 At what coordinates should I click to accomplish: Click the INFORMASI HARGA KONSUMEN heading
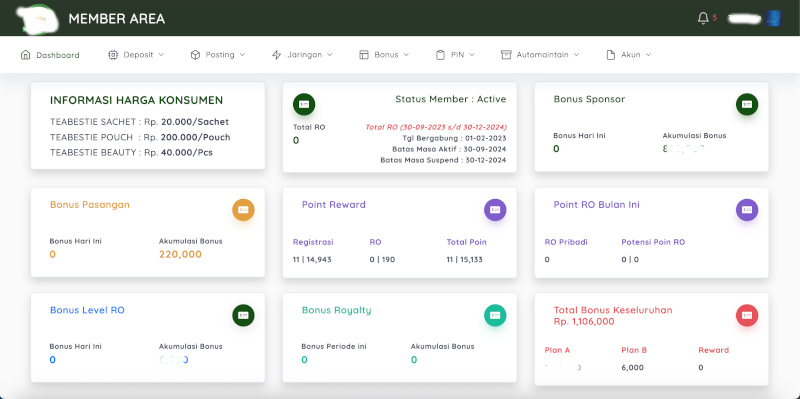tap(137, 101)
